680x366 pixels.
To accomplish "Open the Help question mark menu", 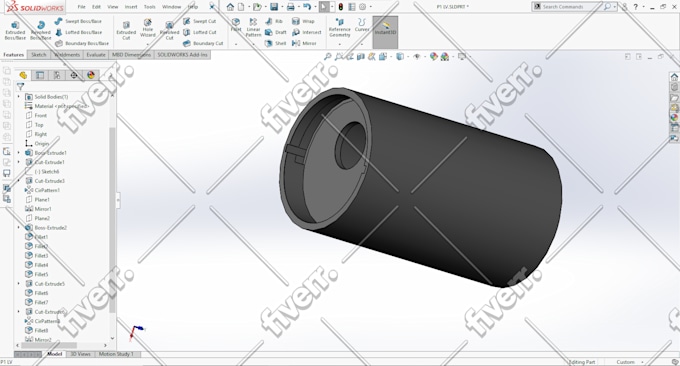I will tap(635, 7).
